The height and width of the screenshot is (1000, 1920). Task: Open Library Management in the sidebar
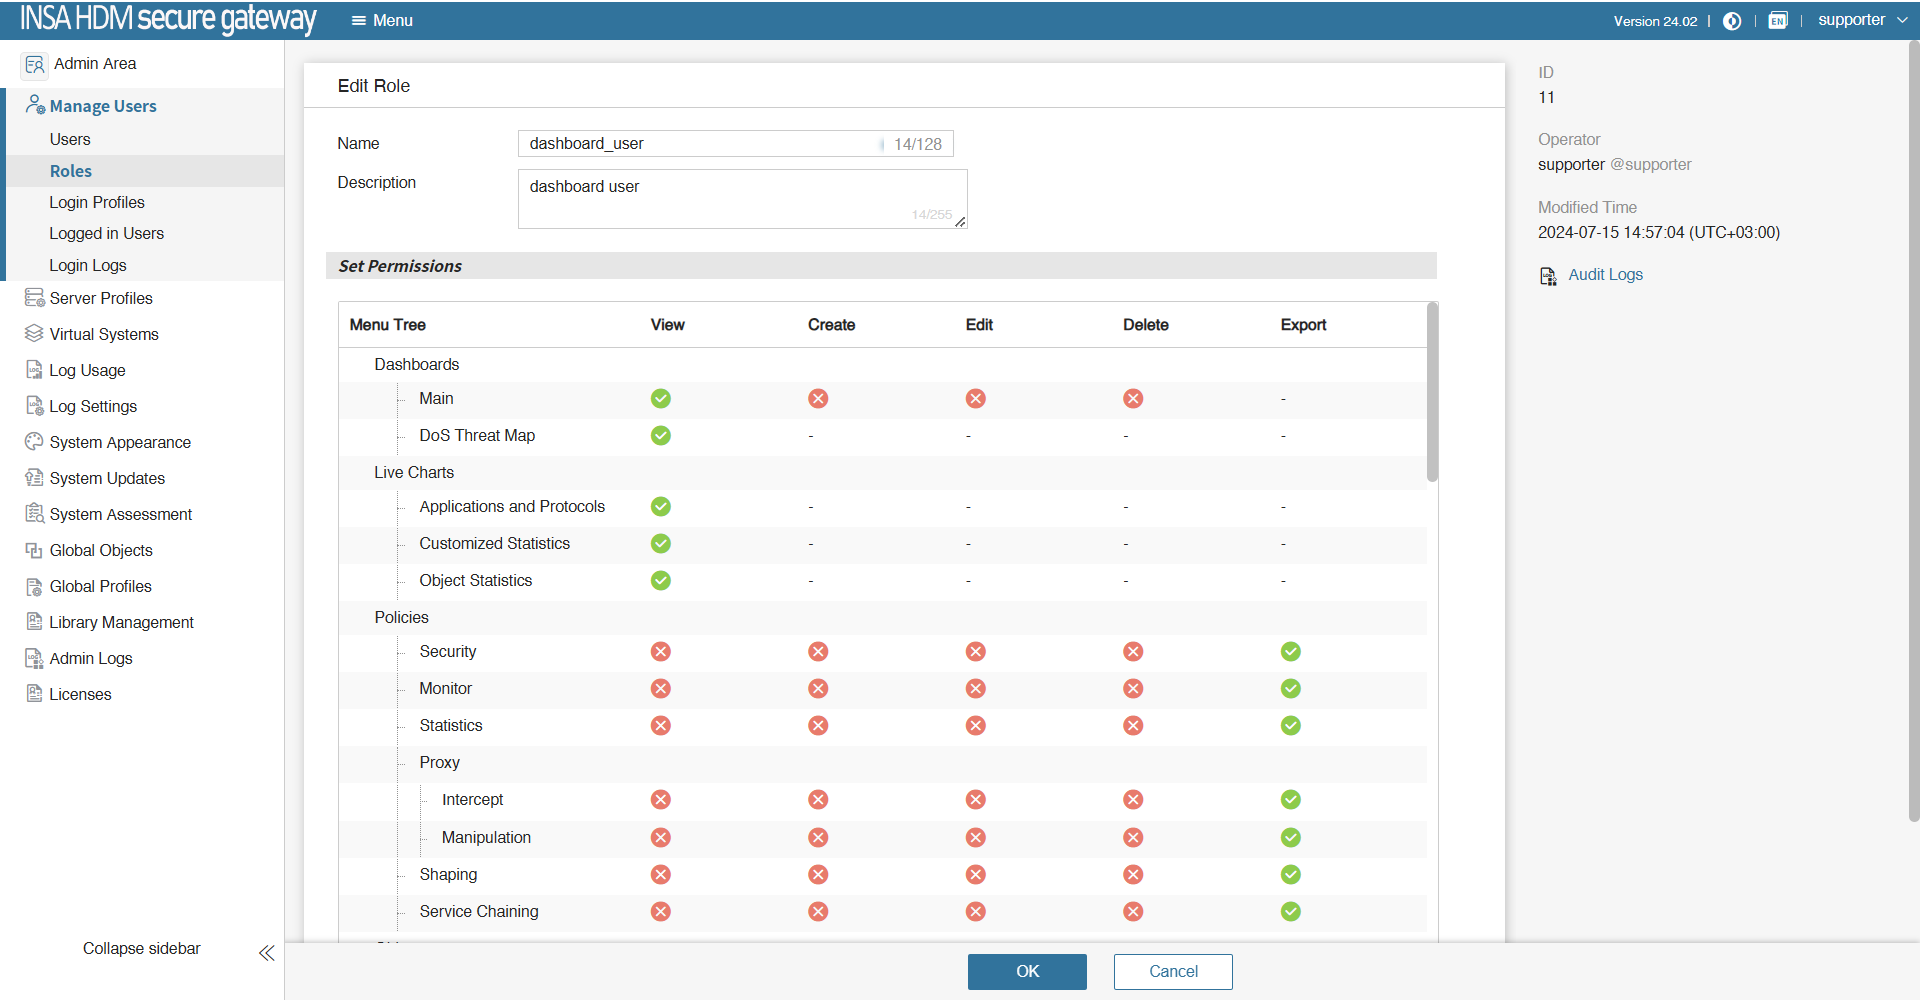click(121, 622)
